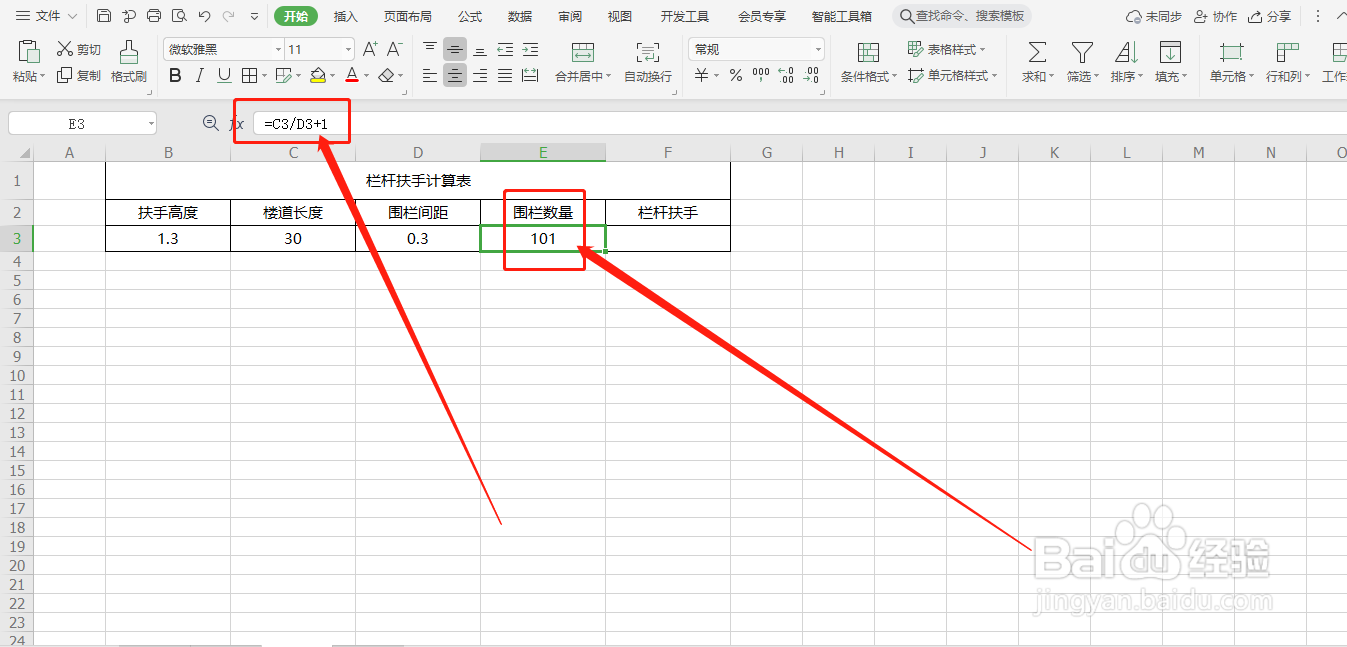The height and width of the screenshot is (647, 1347).
Task: Click the zoom magnifier beside formula bar
Action: click(x=210, y=123)
